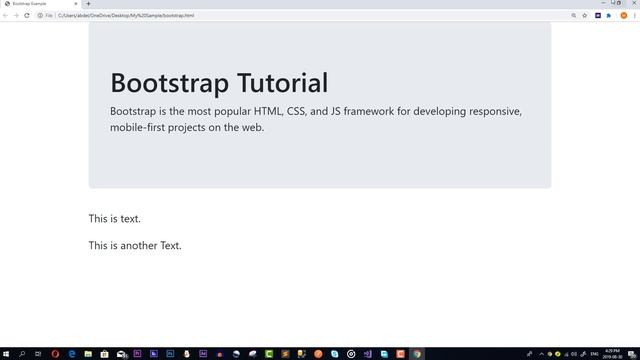Open the Chrome three-dot menu

click(x=635, y=16)
